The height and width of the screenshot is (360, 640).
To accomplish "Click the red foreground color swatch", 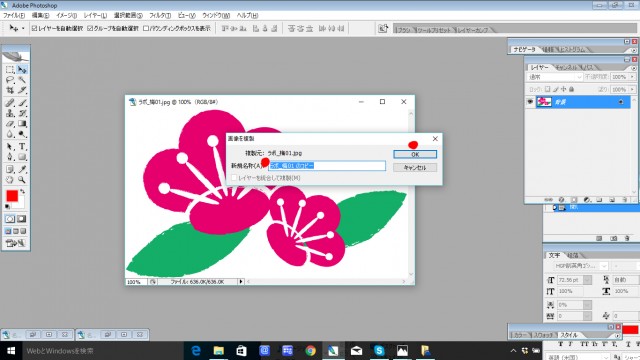I will coord(11,196).
